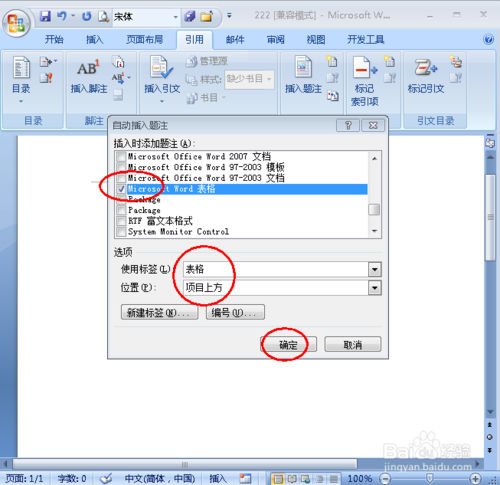
Task: Switch to Draft view icon
Action: (x=334, y=479)
